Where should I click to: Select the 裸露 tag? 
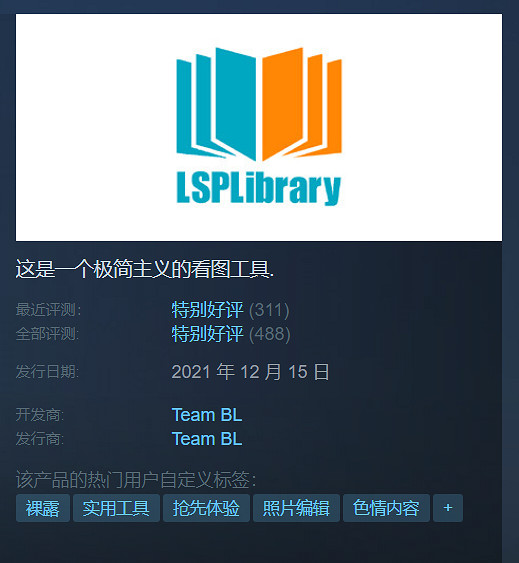43,508
